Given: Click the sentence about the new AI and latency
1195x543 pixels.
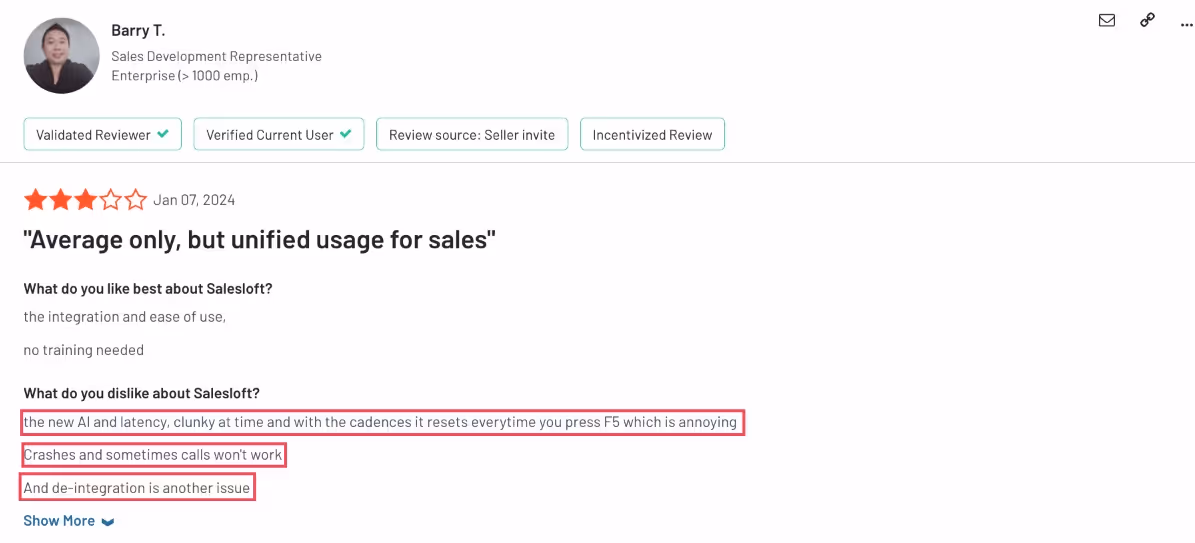Looking at the screenshot, I should 380,422.
